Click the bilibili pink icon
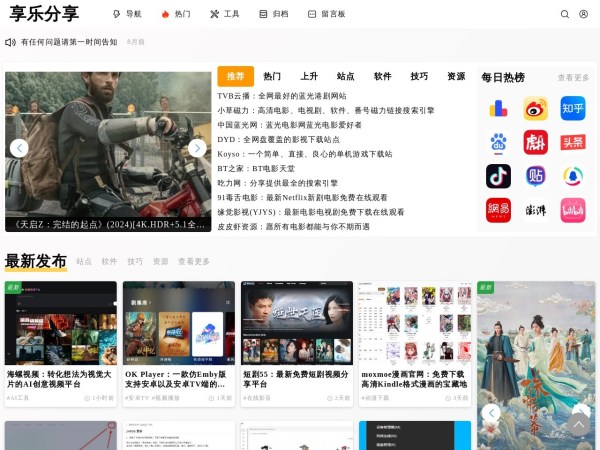Viewport: 600px width, 450px height. click(x=572, y=210)
